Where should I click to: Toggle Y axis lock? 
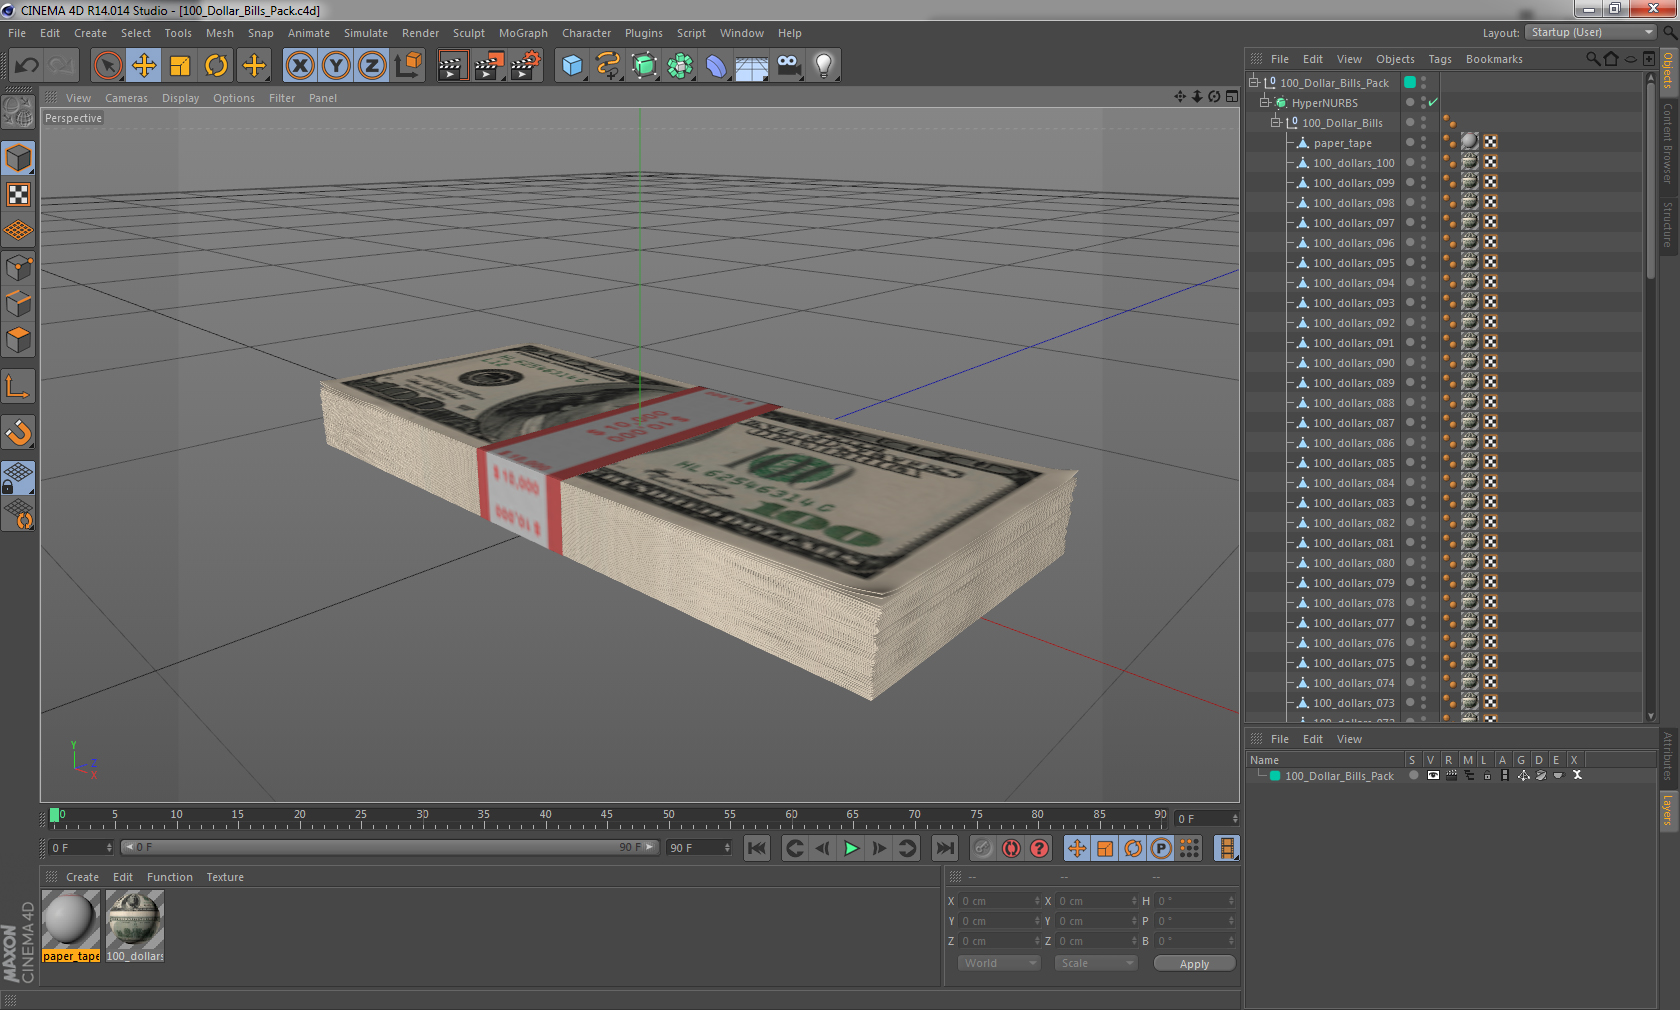(x=336, y=66)
